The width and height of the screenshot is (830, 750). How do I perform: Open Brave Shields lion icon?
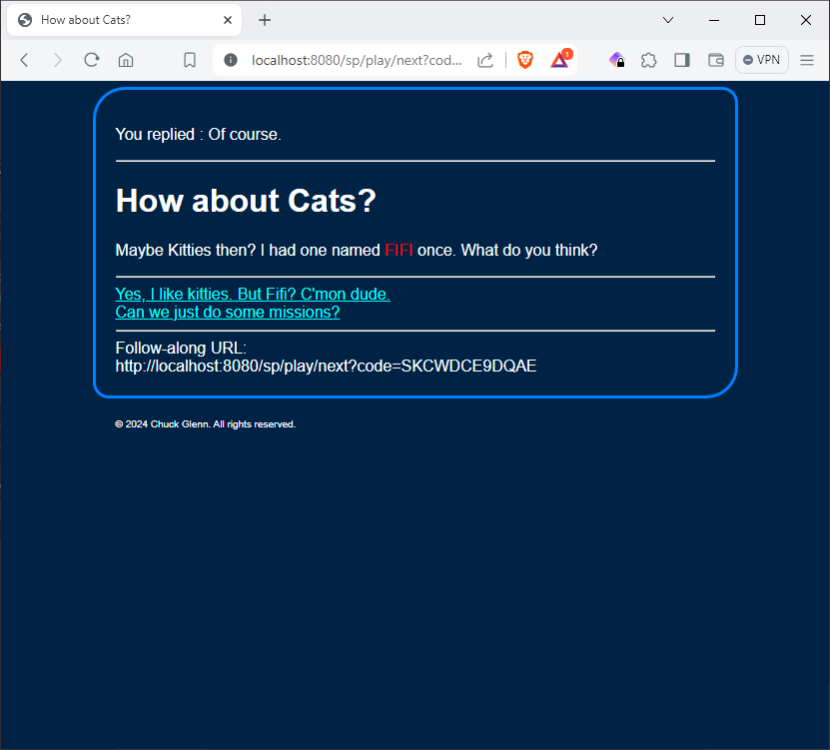pos(525,60)
